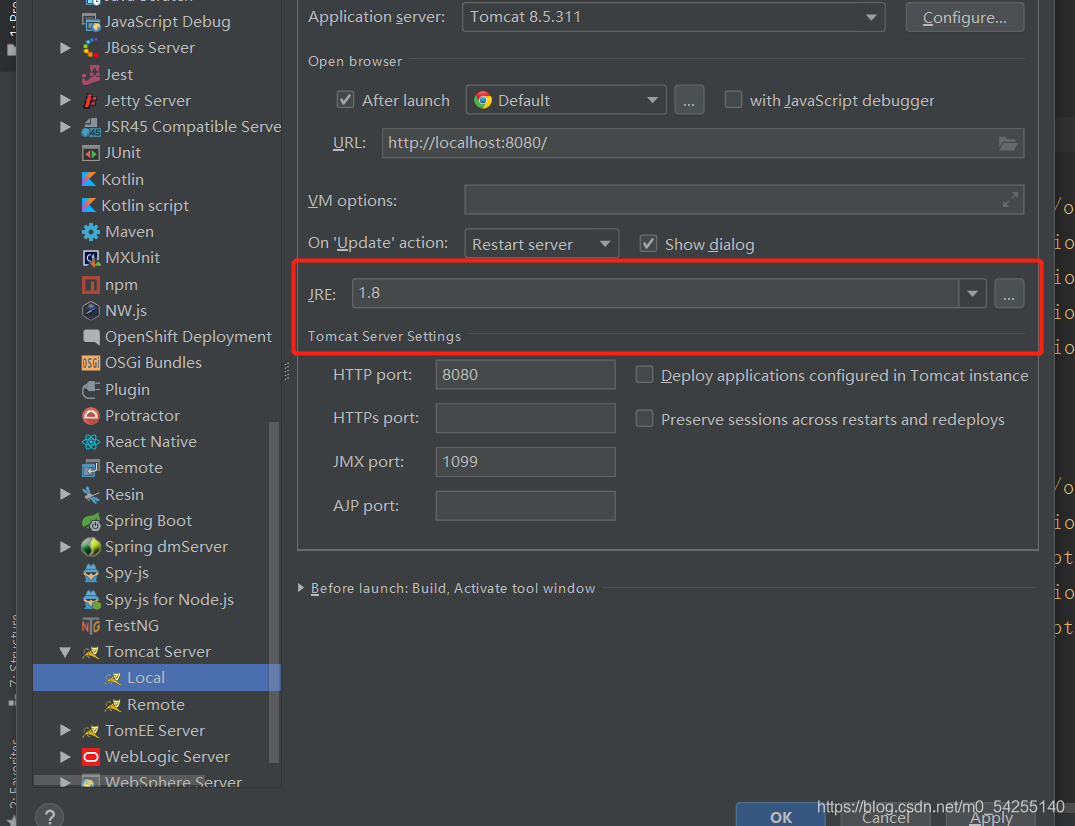
Task: Click the Jetty Server icon
Action: [90, 101]
